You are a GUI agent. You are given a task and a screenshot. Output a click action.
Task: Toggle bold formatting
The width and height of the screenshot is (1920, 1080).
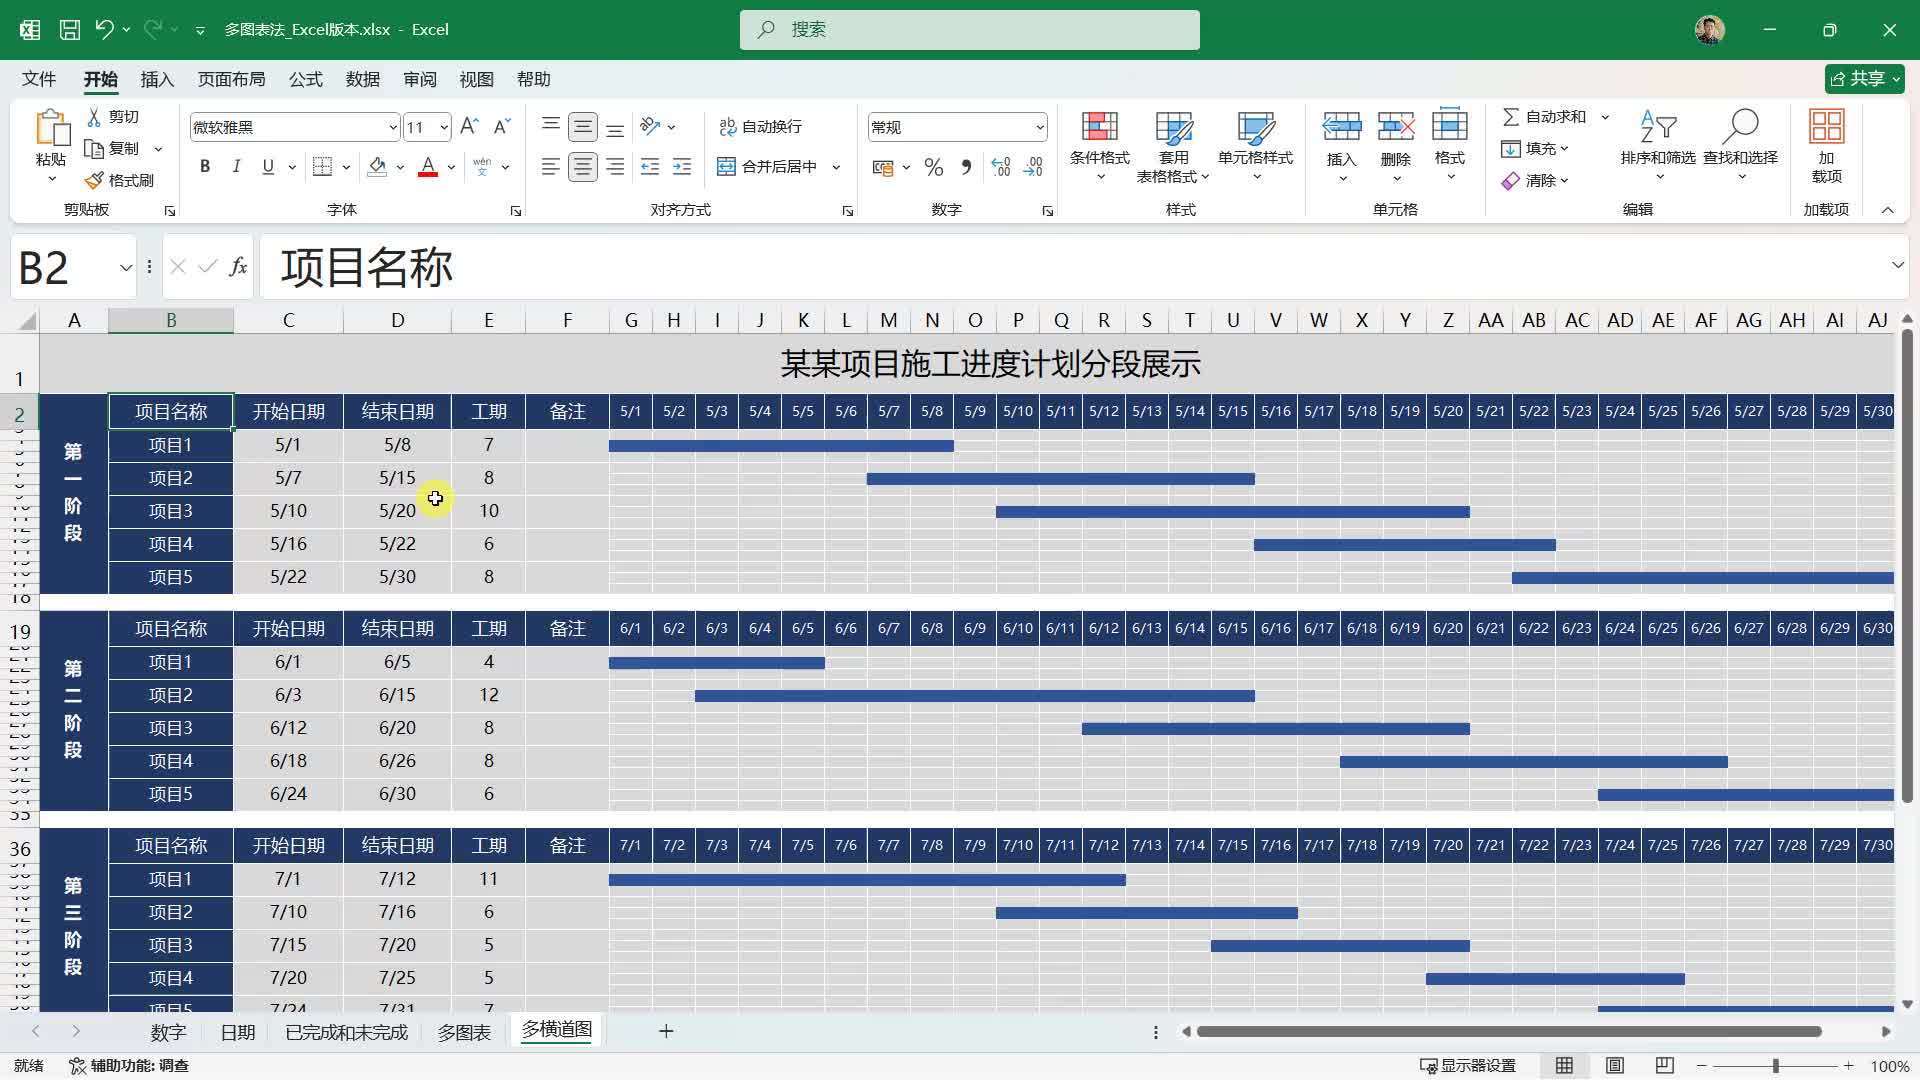point(205,167)
